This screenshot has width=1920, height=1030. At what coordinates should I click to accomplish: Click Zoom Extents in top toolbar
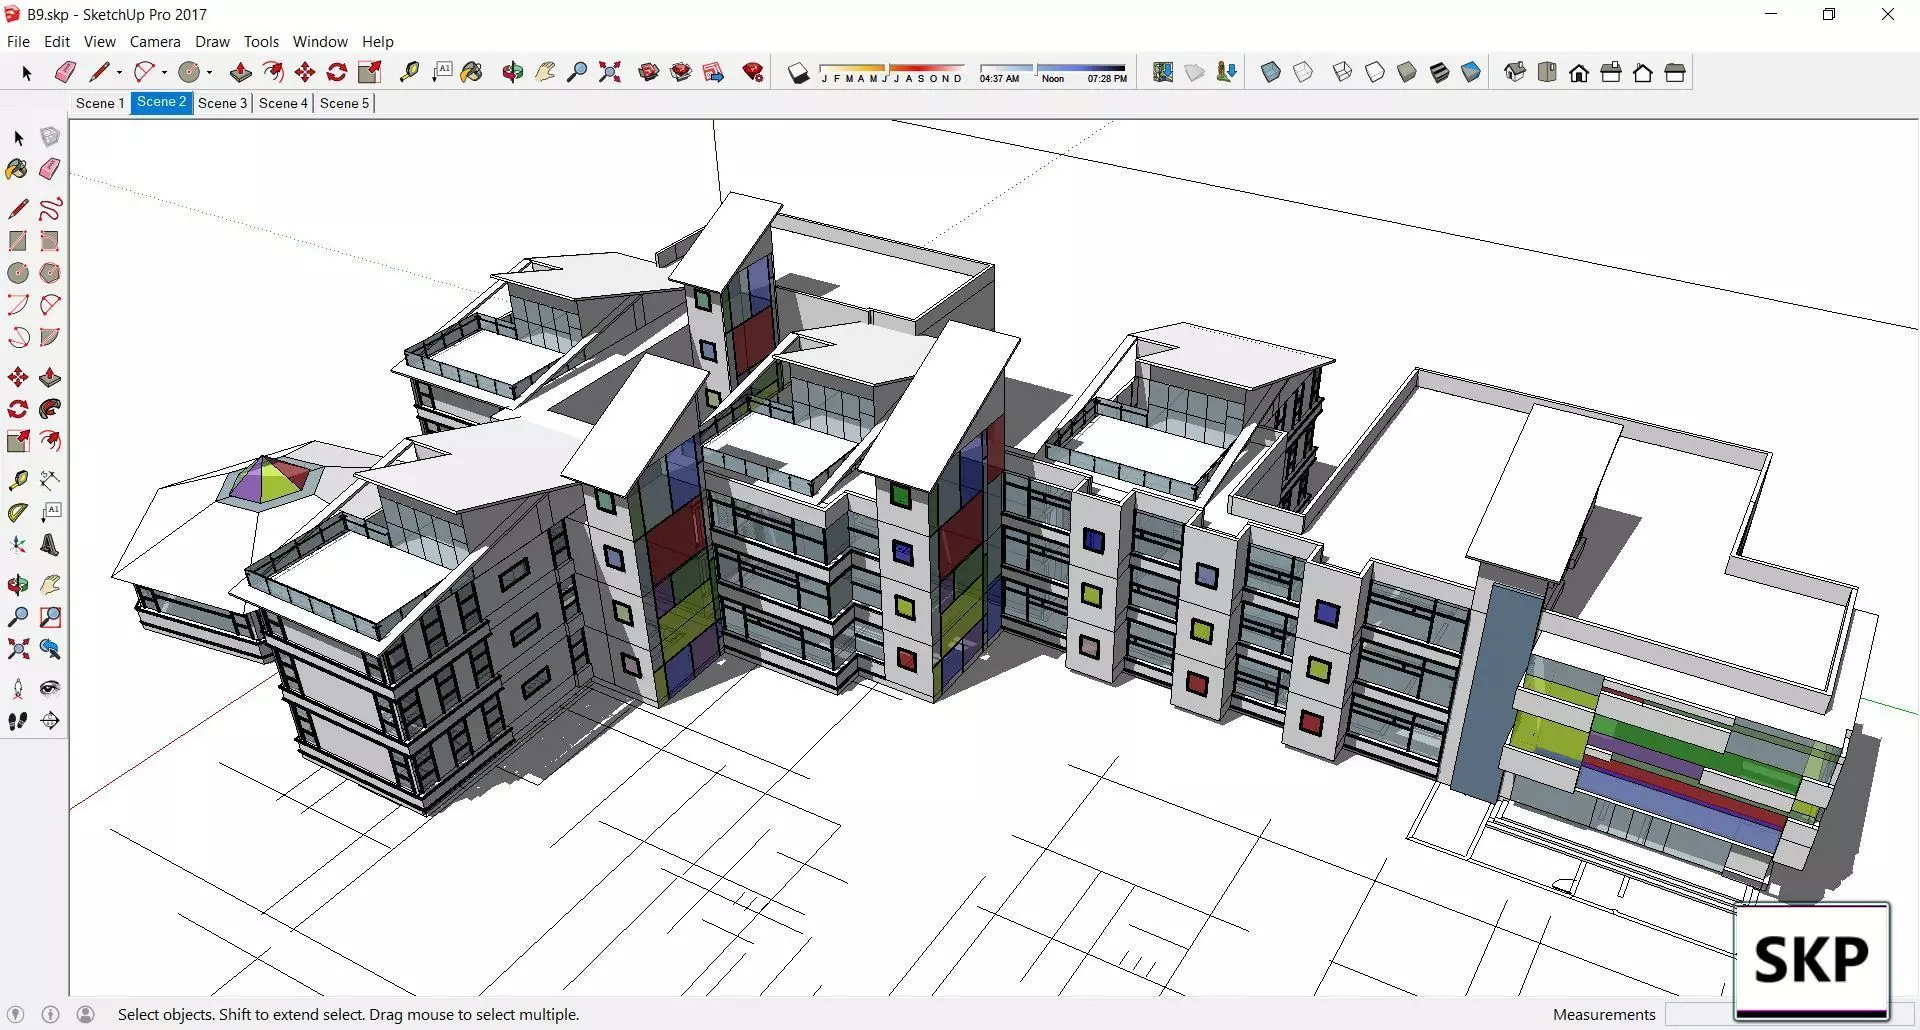pos(610,72)
